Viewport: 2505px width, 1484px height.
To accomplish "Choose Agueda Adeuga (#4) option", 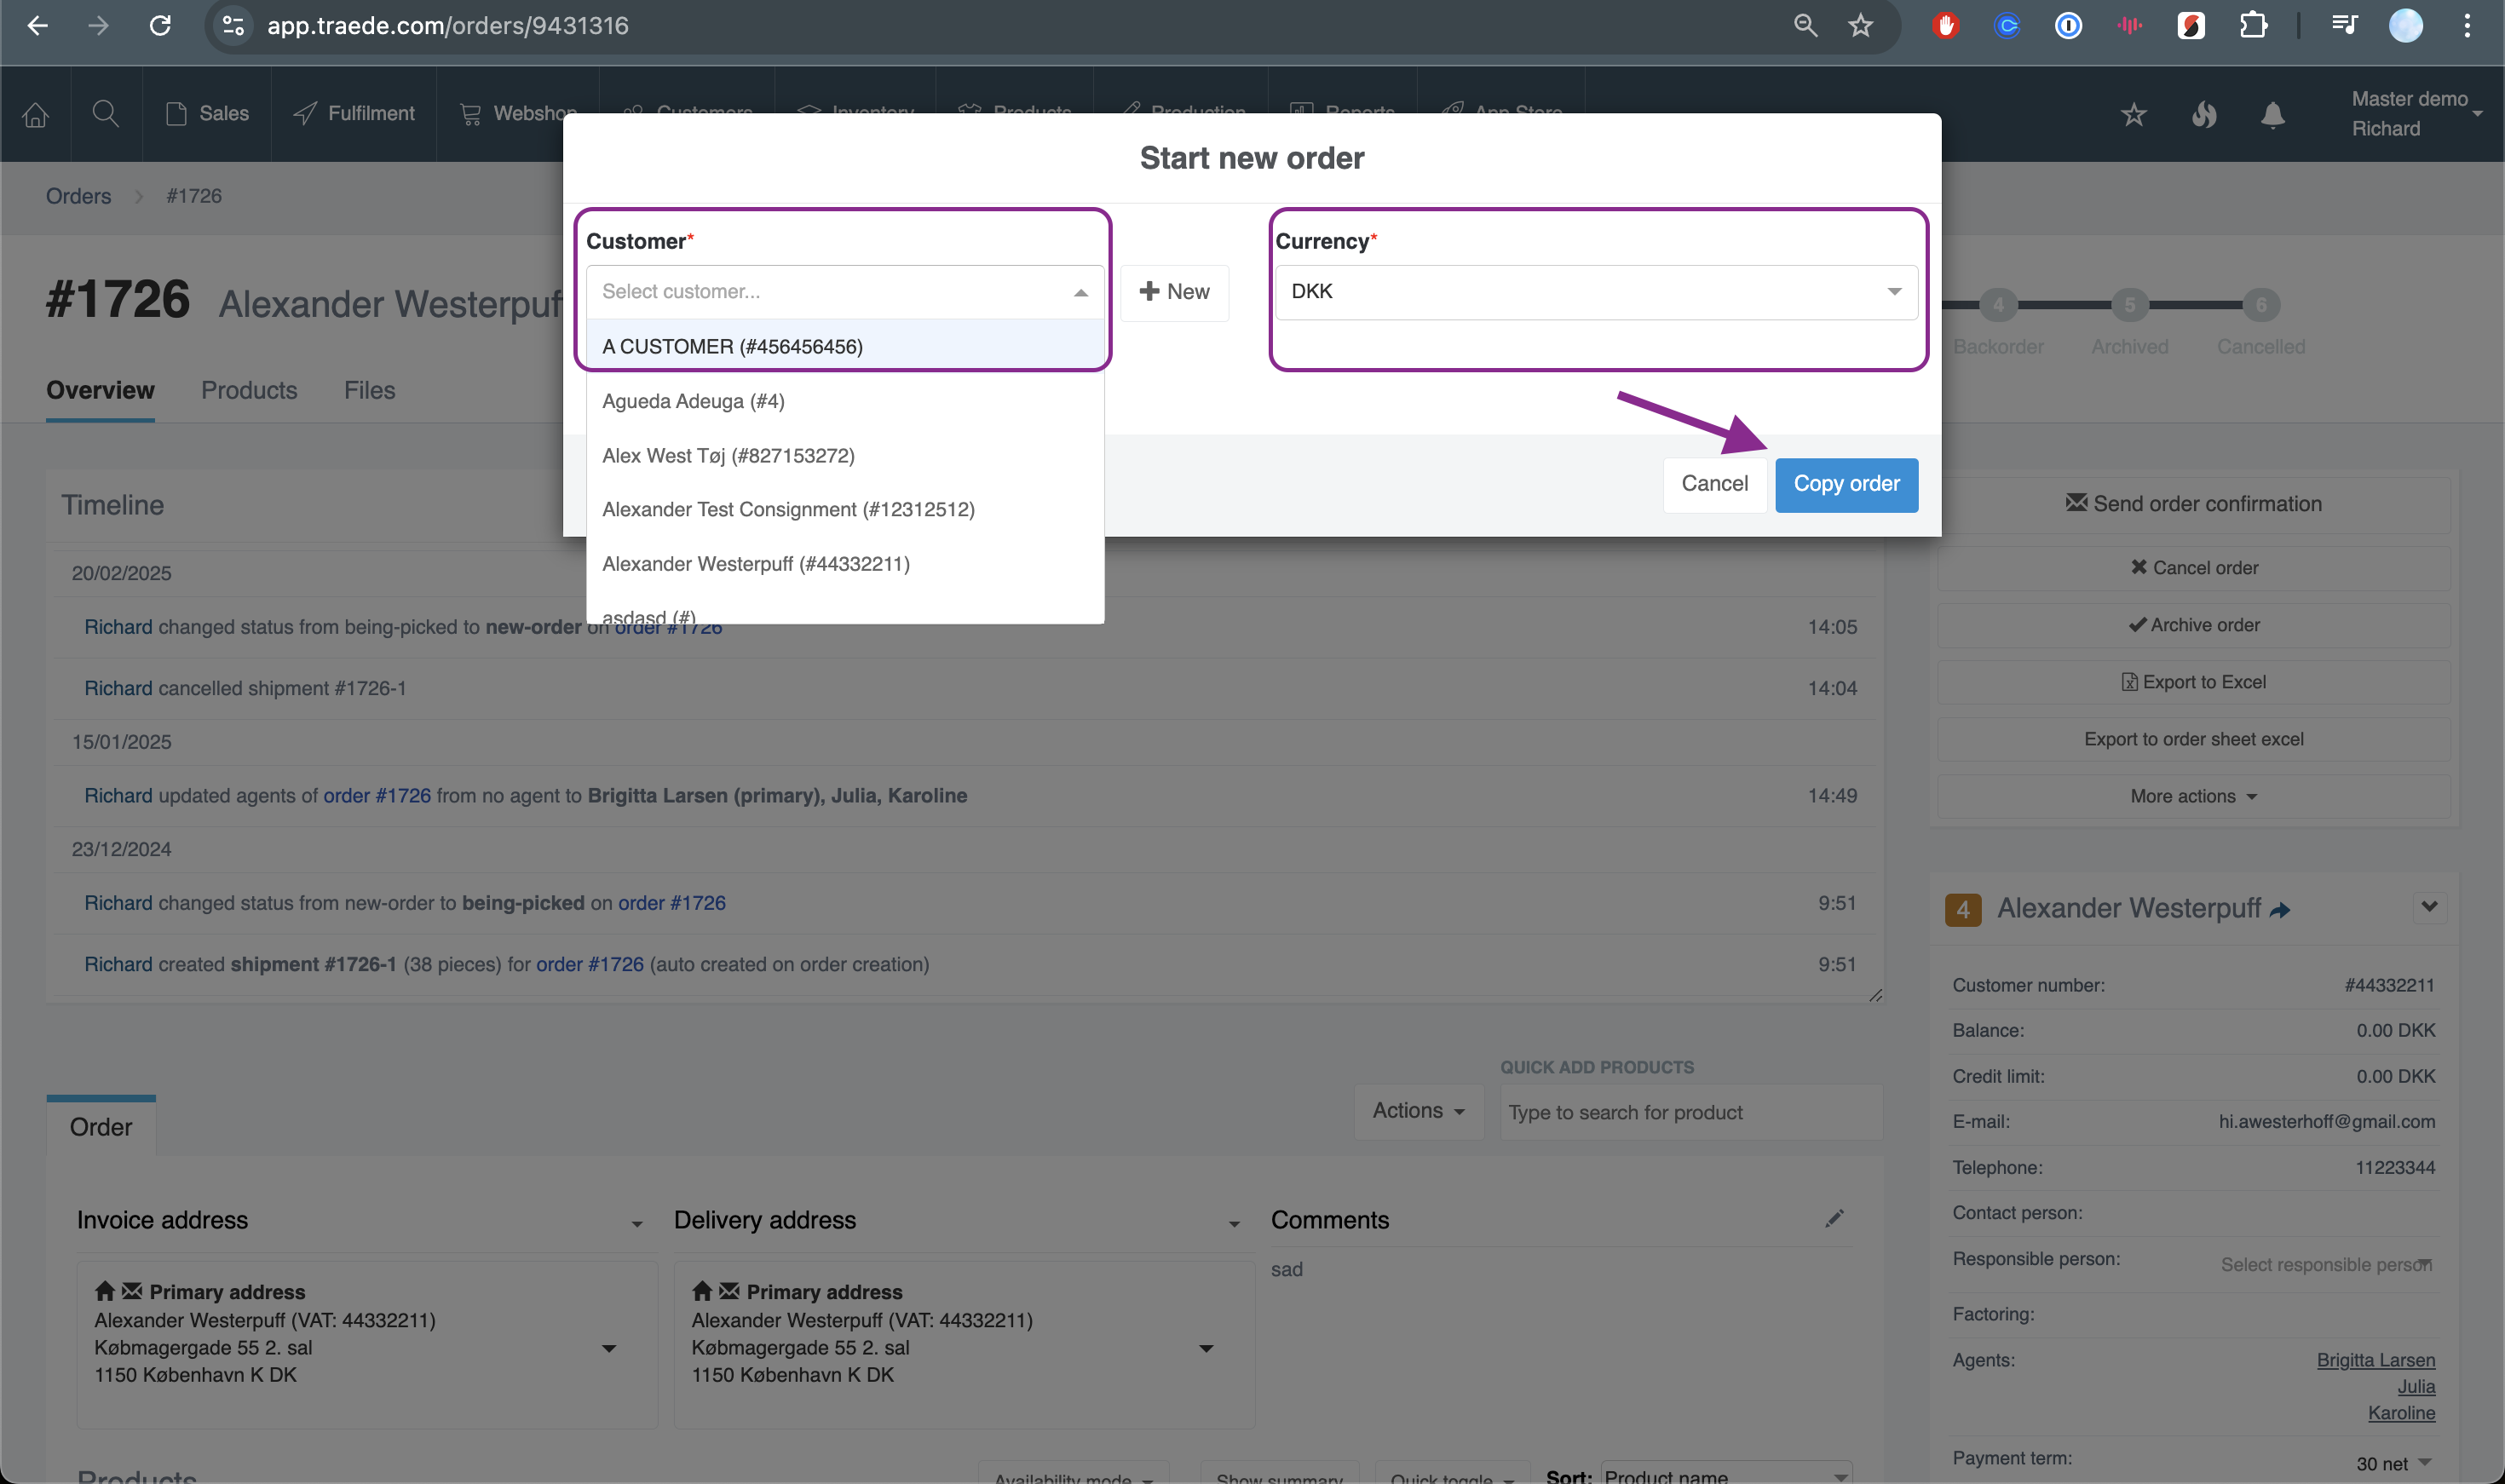I will 845,401.
